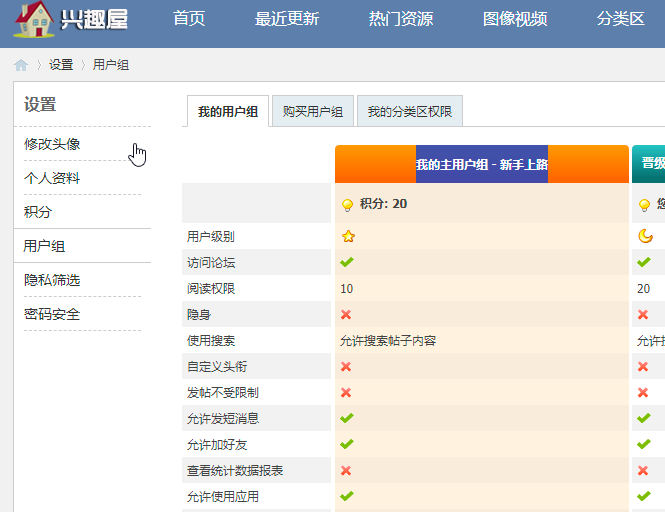Viewport: 665px width, 512px height.
Task: Click 阅读权限 value 20
Action: [643, 288]
